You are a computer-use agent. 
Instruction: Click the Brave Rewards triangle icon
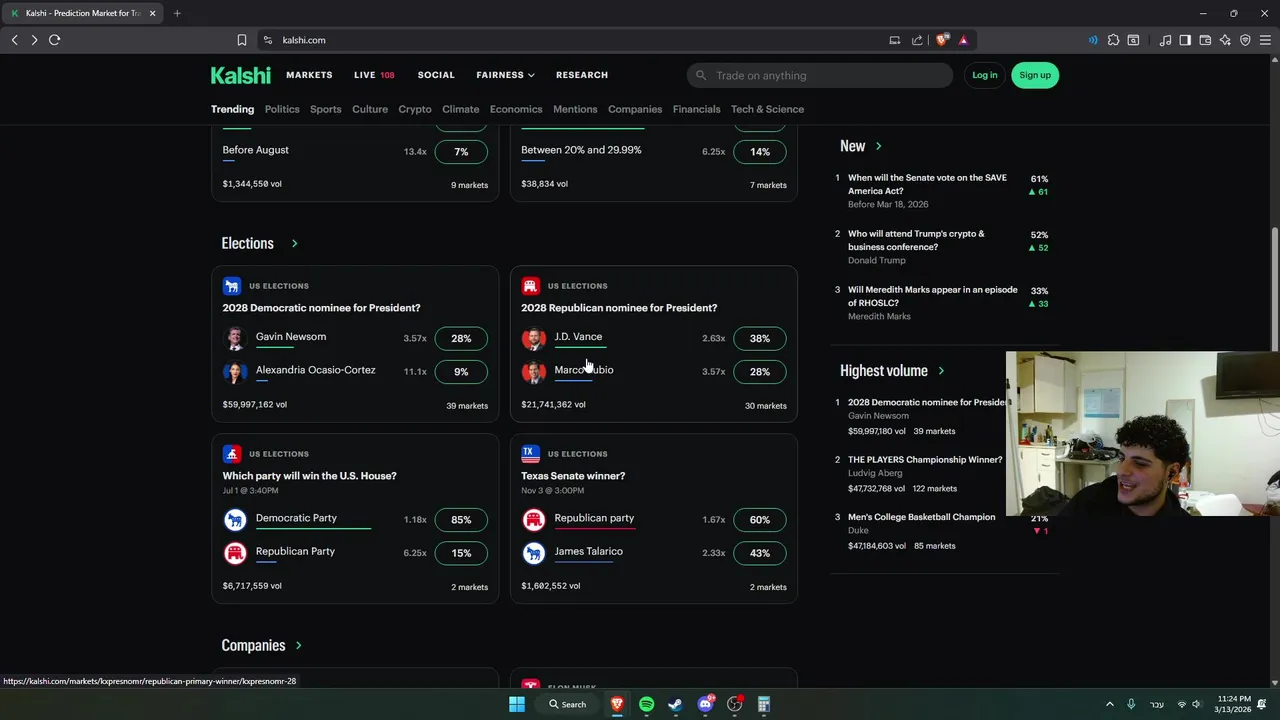[963, 40]
